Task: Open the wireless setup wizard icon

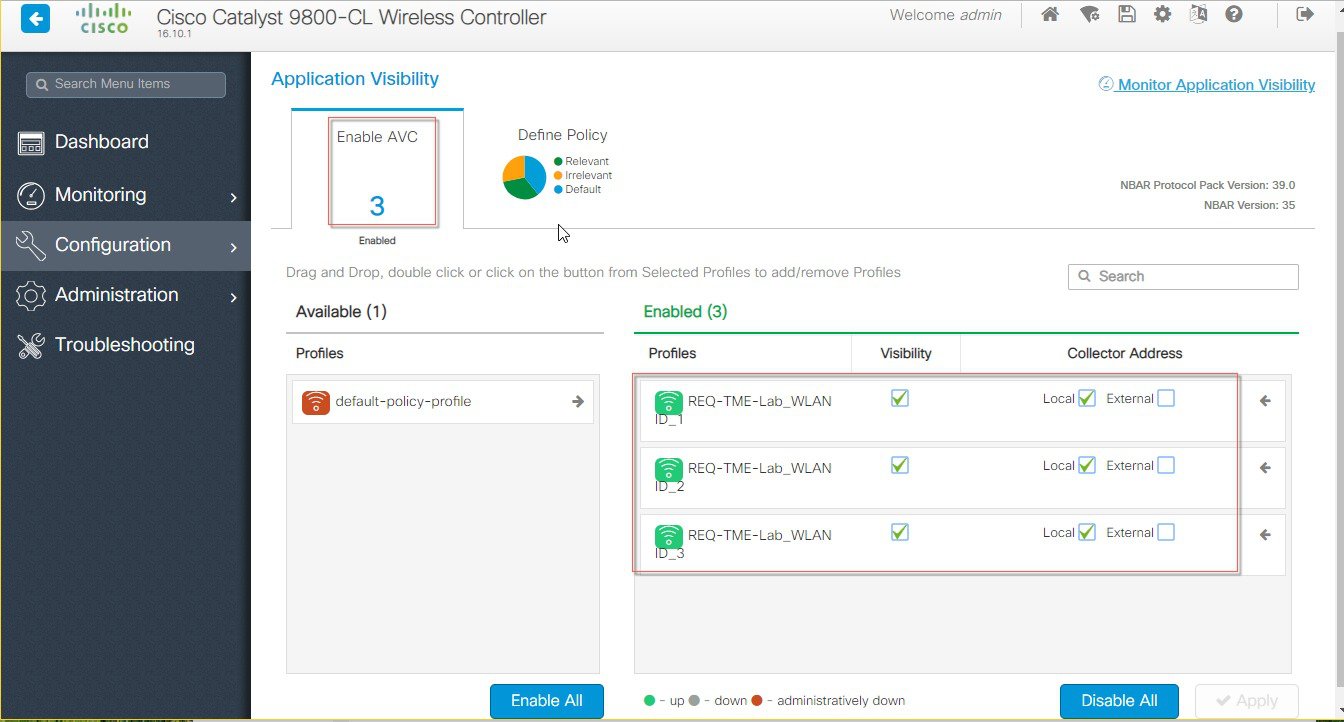Action: point(1090,15)
